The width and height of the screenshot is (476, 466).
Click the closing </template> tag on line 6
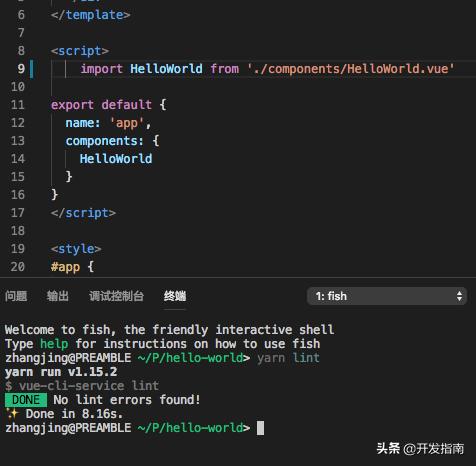pos(90,15)
